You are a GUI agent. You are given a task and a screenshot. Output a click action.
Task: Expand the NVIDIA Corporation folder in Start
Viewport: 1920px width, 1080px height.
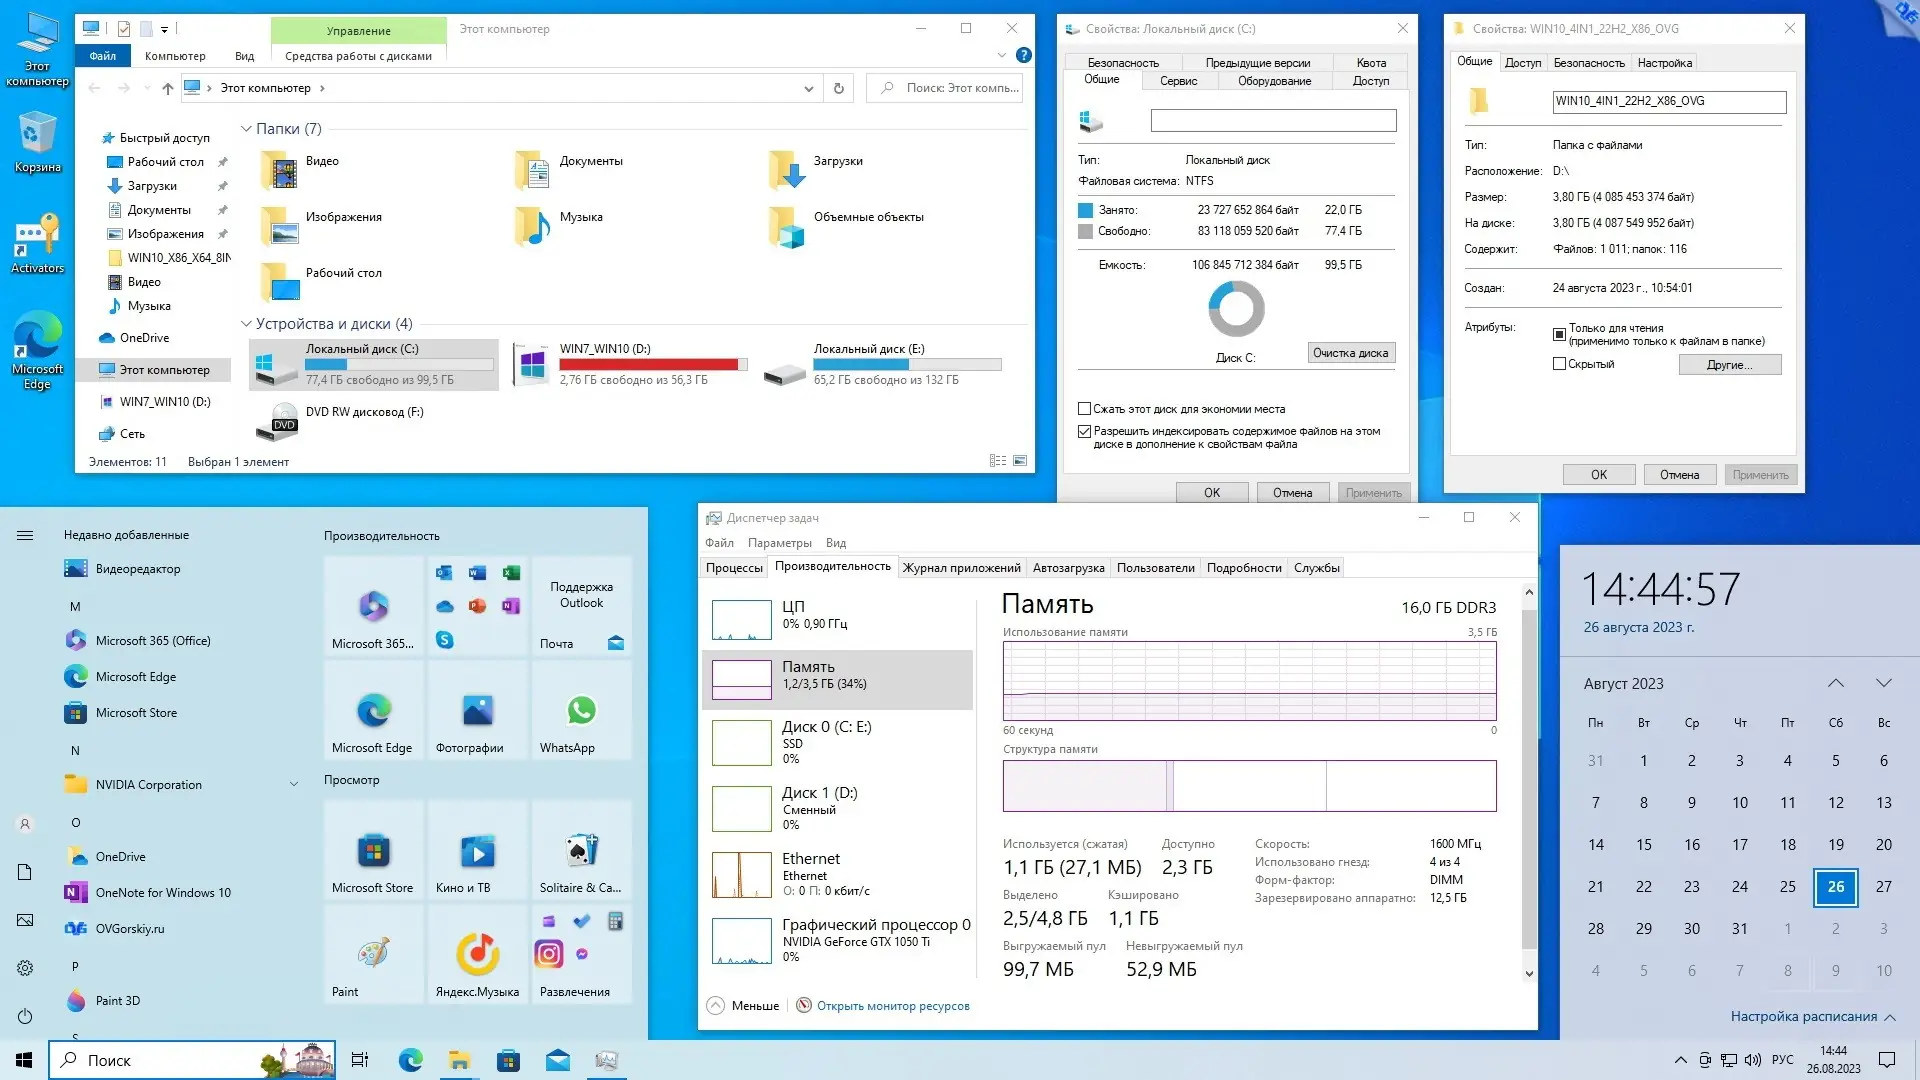294,785
